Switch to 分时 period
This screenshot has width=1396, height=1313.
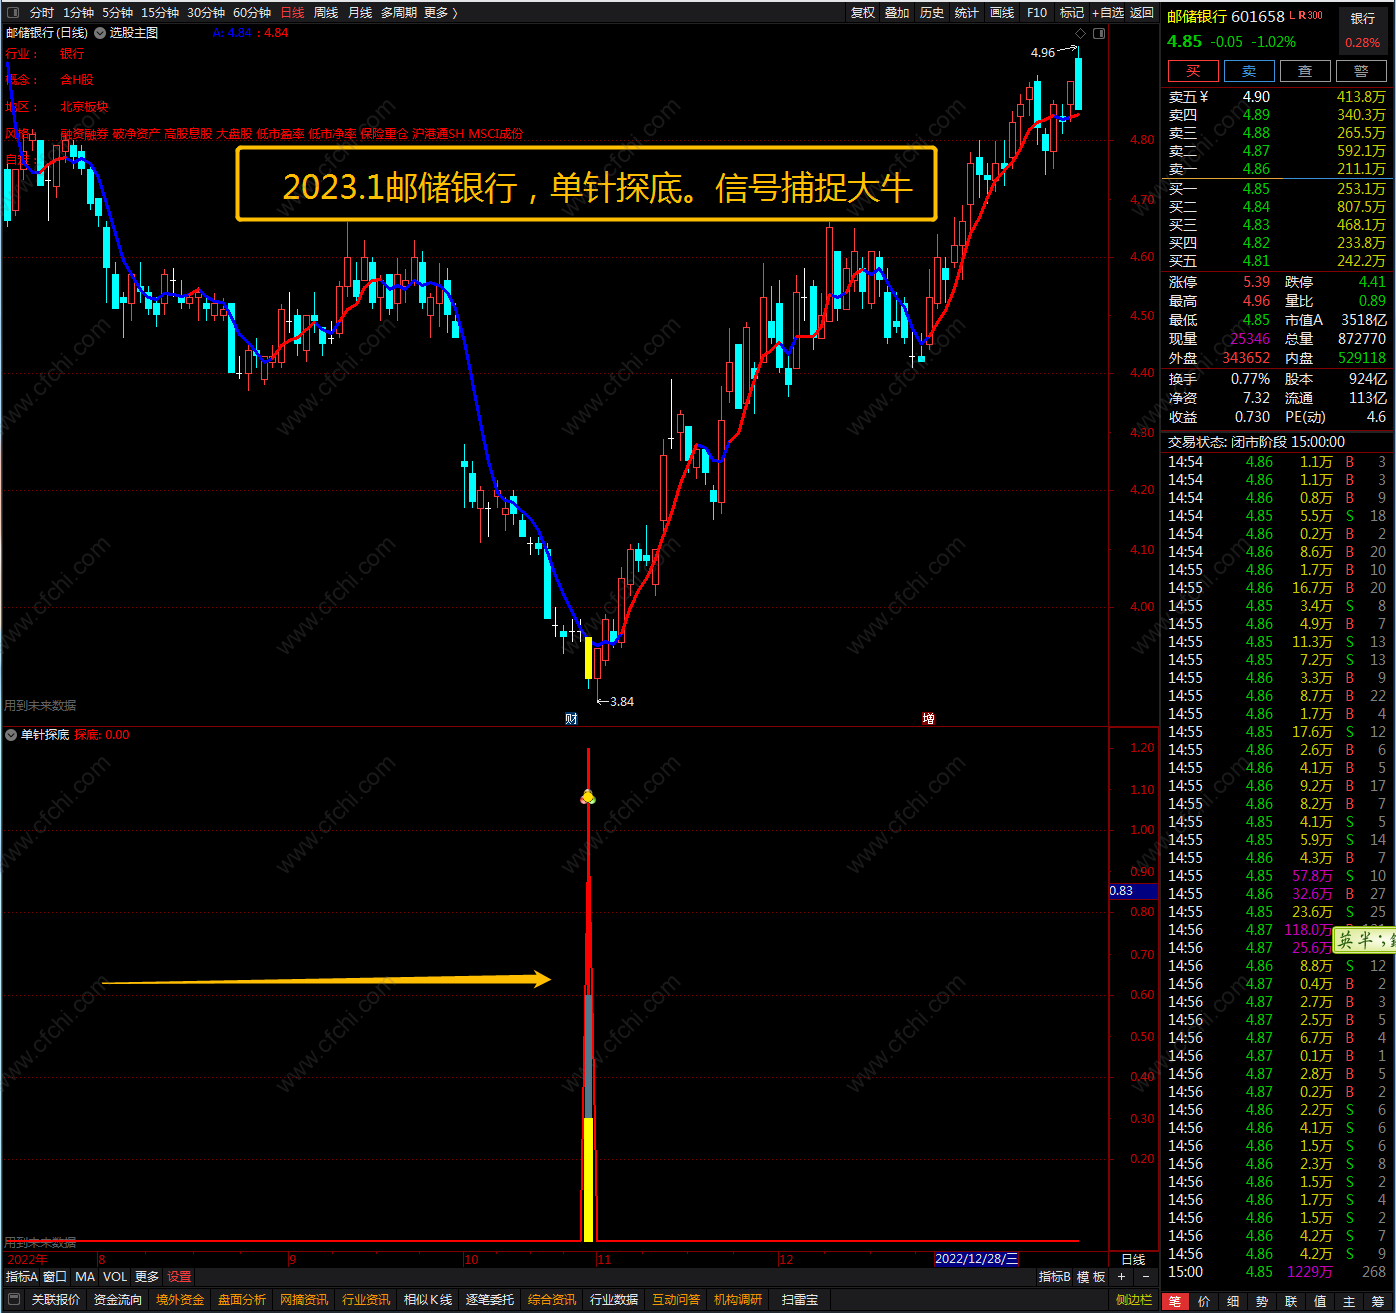click(42, 13)
